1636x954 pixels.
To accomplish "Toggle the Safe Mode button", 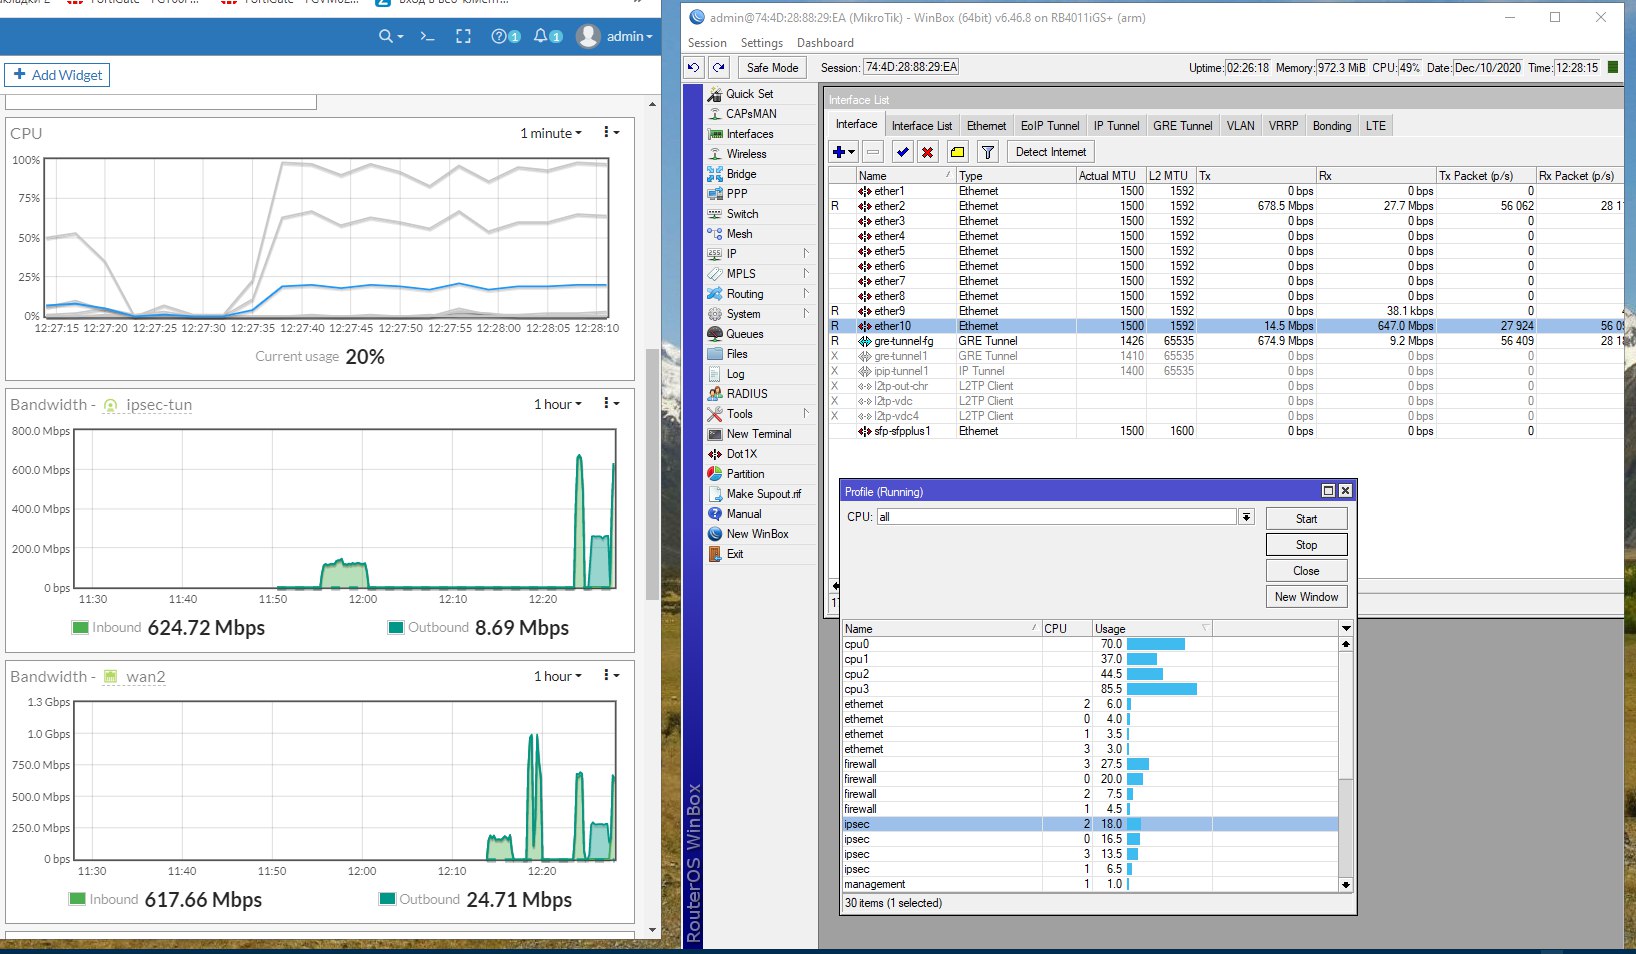I will (772, 67).
